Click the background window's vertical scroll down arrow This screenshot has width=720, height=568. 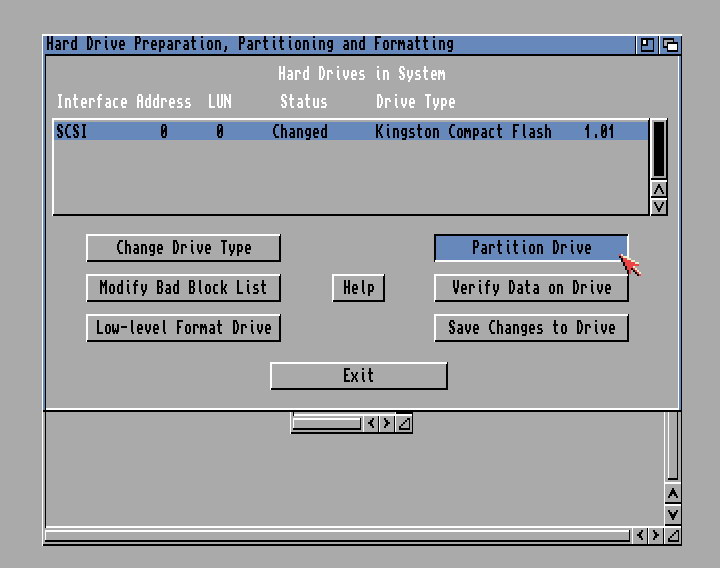coord(673,514)
